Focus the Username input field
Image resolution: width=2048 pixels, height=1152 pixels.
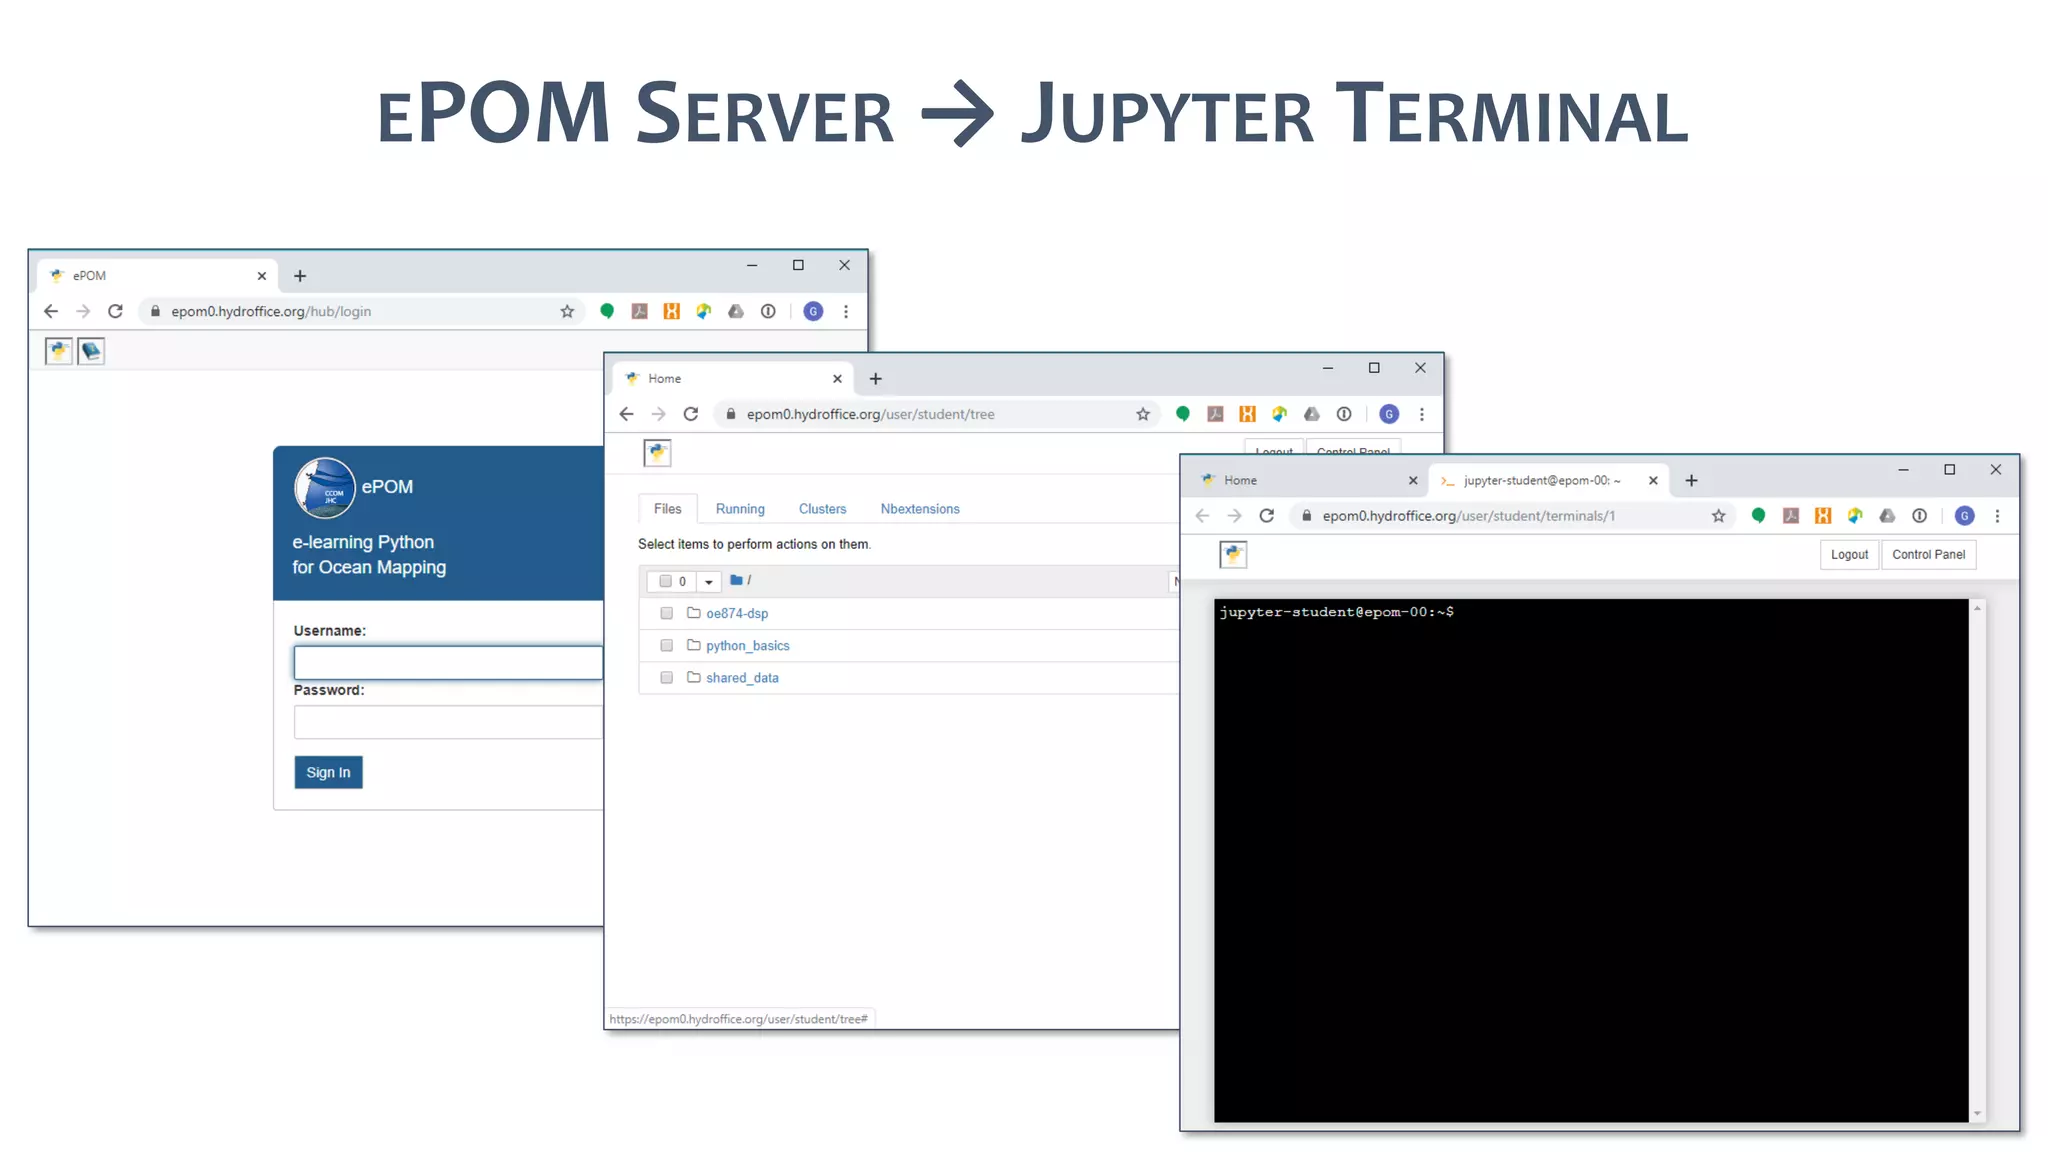pos(448,662)
